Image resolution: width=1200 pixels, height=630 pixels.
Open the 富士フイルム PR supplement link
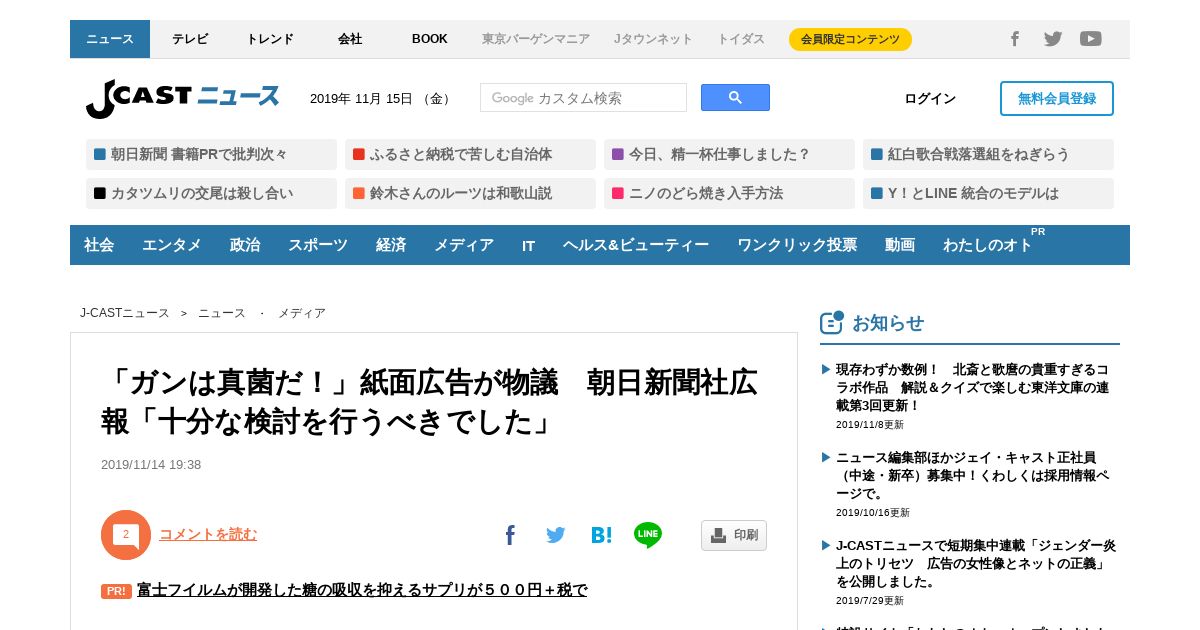[x=362, y=590]
